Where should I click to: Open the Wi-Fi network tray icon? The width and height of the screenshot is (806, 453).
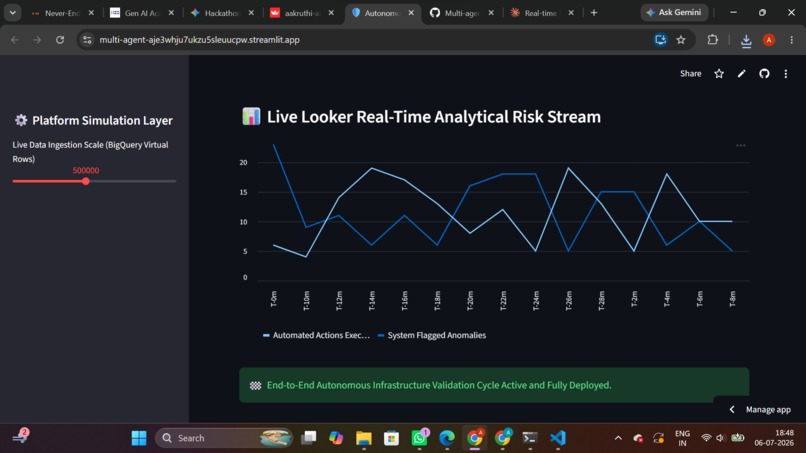(706, 438)
